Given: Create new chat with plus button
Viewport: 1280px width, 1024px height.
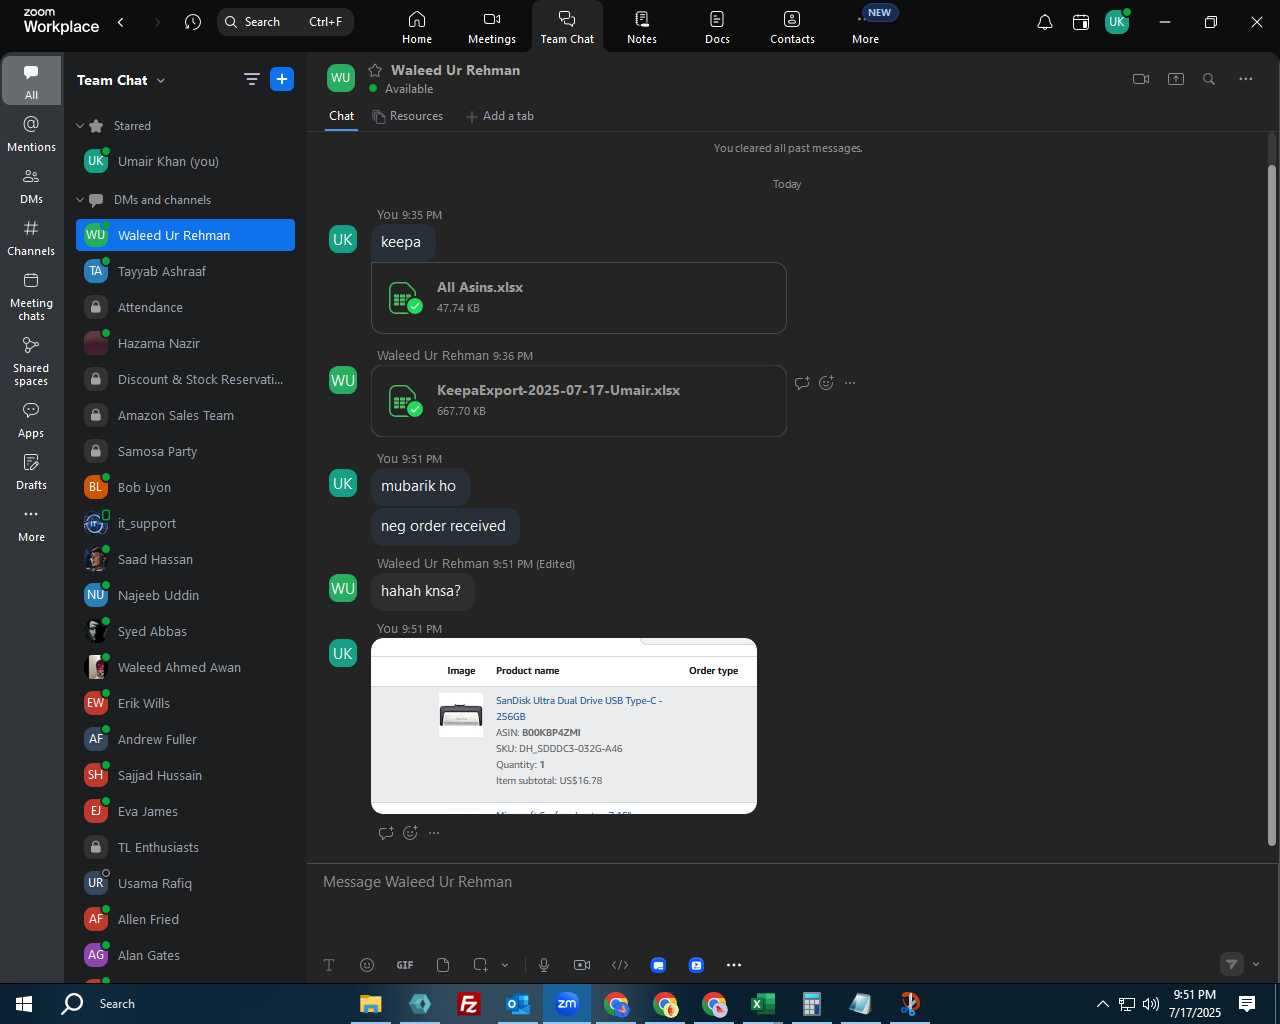Looking at the screenshot, I should [x=282, y=79].
